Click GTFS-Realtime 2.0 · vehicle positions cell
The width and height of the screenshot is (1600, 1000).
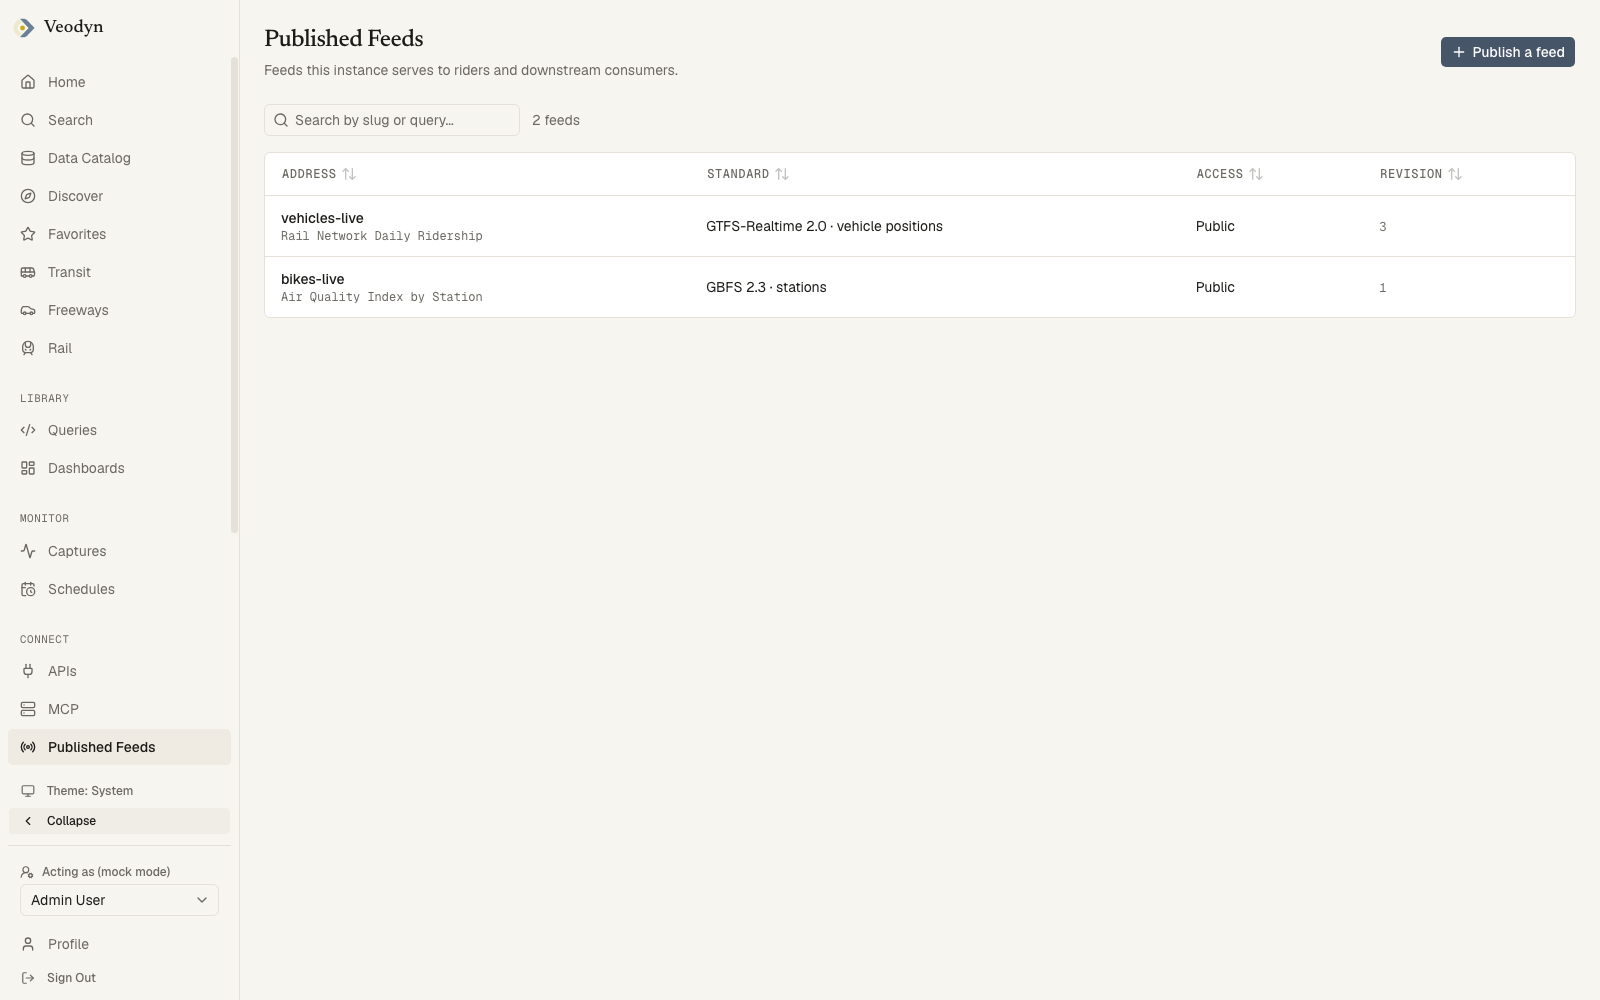(x=824, y=226)
